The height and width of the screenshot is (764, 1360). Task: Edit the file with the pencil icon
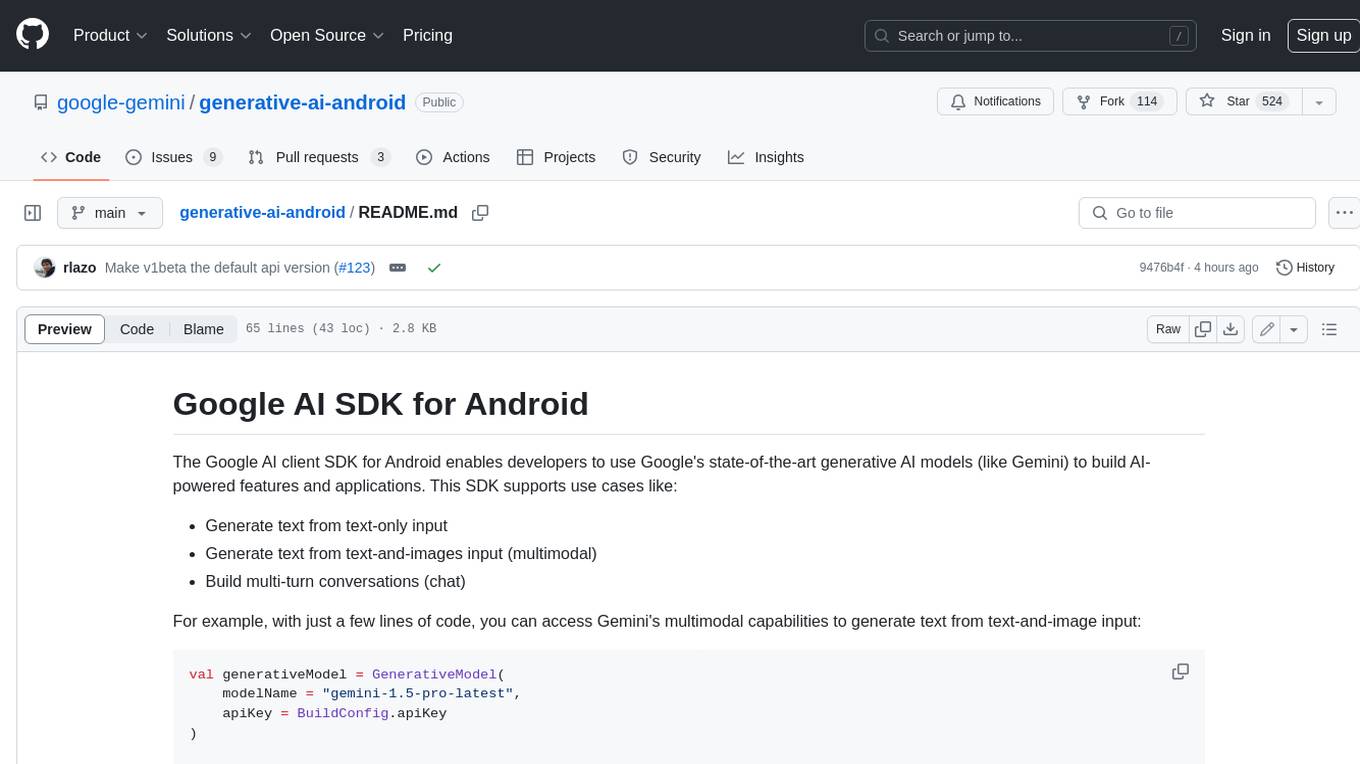click(x=1267, y=329)
